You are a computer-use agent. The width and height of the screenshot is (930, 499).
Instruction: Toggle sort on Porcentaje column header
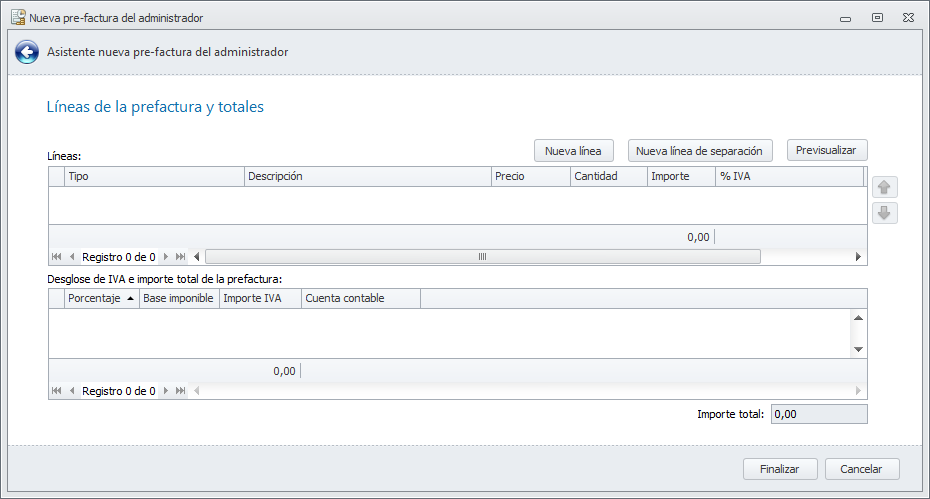tap(102, 298)
